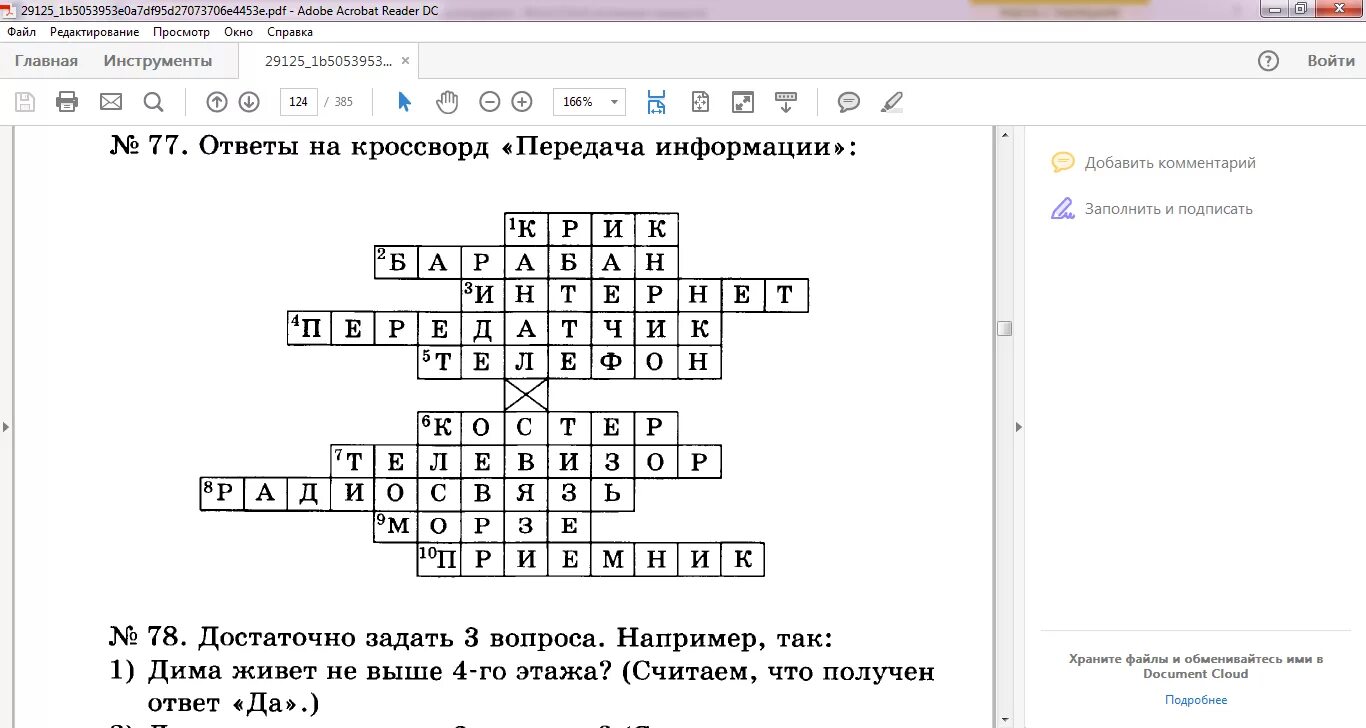
Task: Zoom in with the plus button
Action: pyautogui.click(x=522, y=101)
